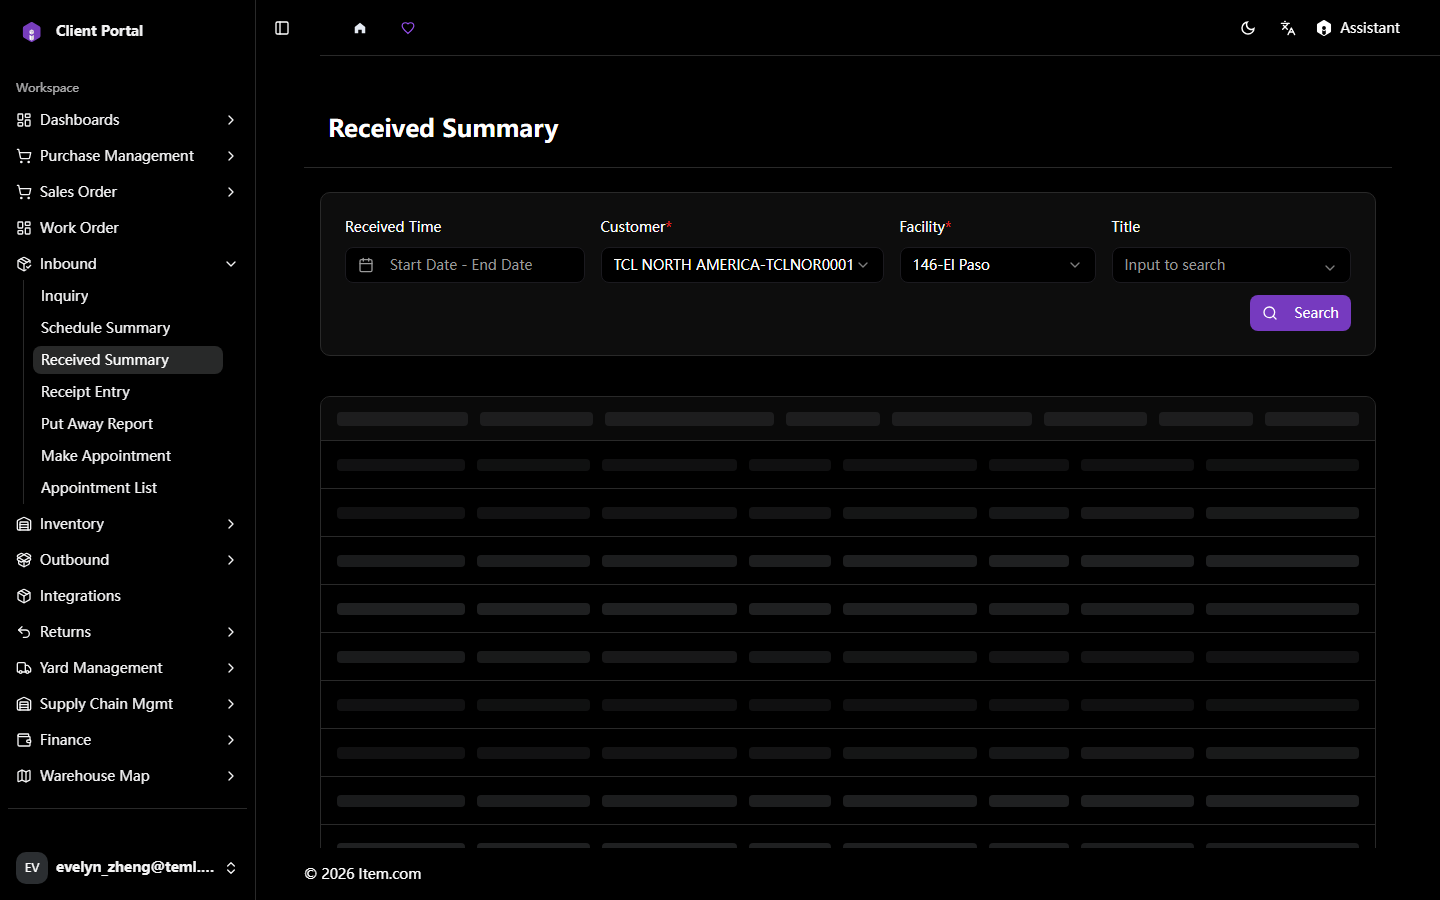Image resolution: width=1440 pixels, height=900 pixels.
Task: Select Receipt Entry in sidebar
Action: [x=127, y=392]
